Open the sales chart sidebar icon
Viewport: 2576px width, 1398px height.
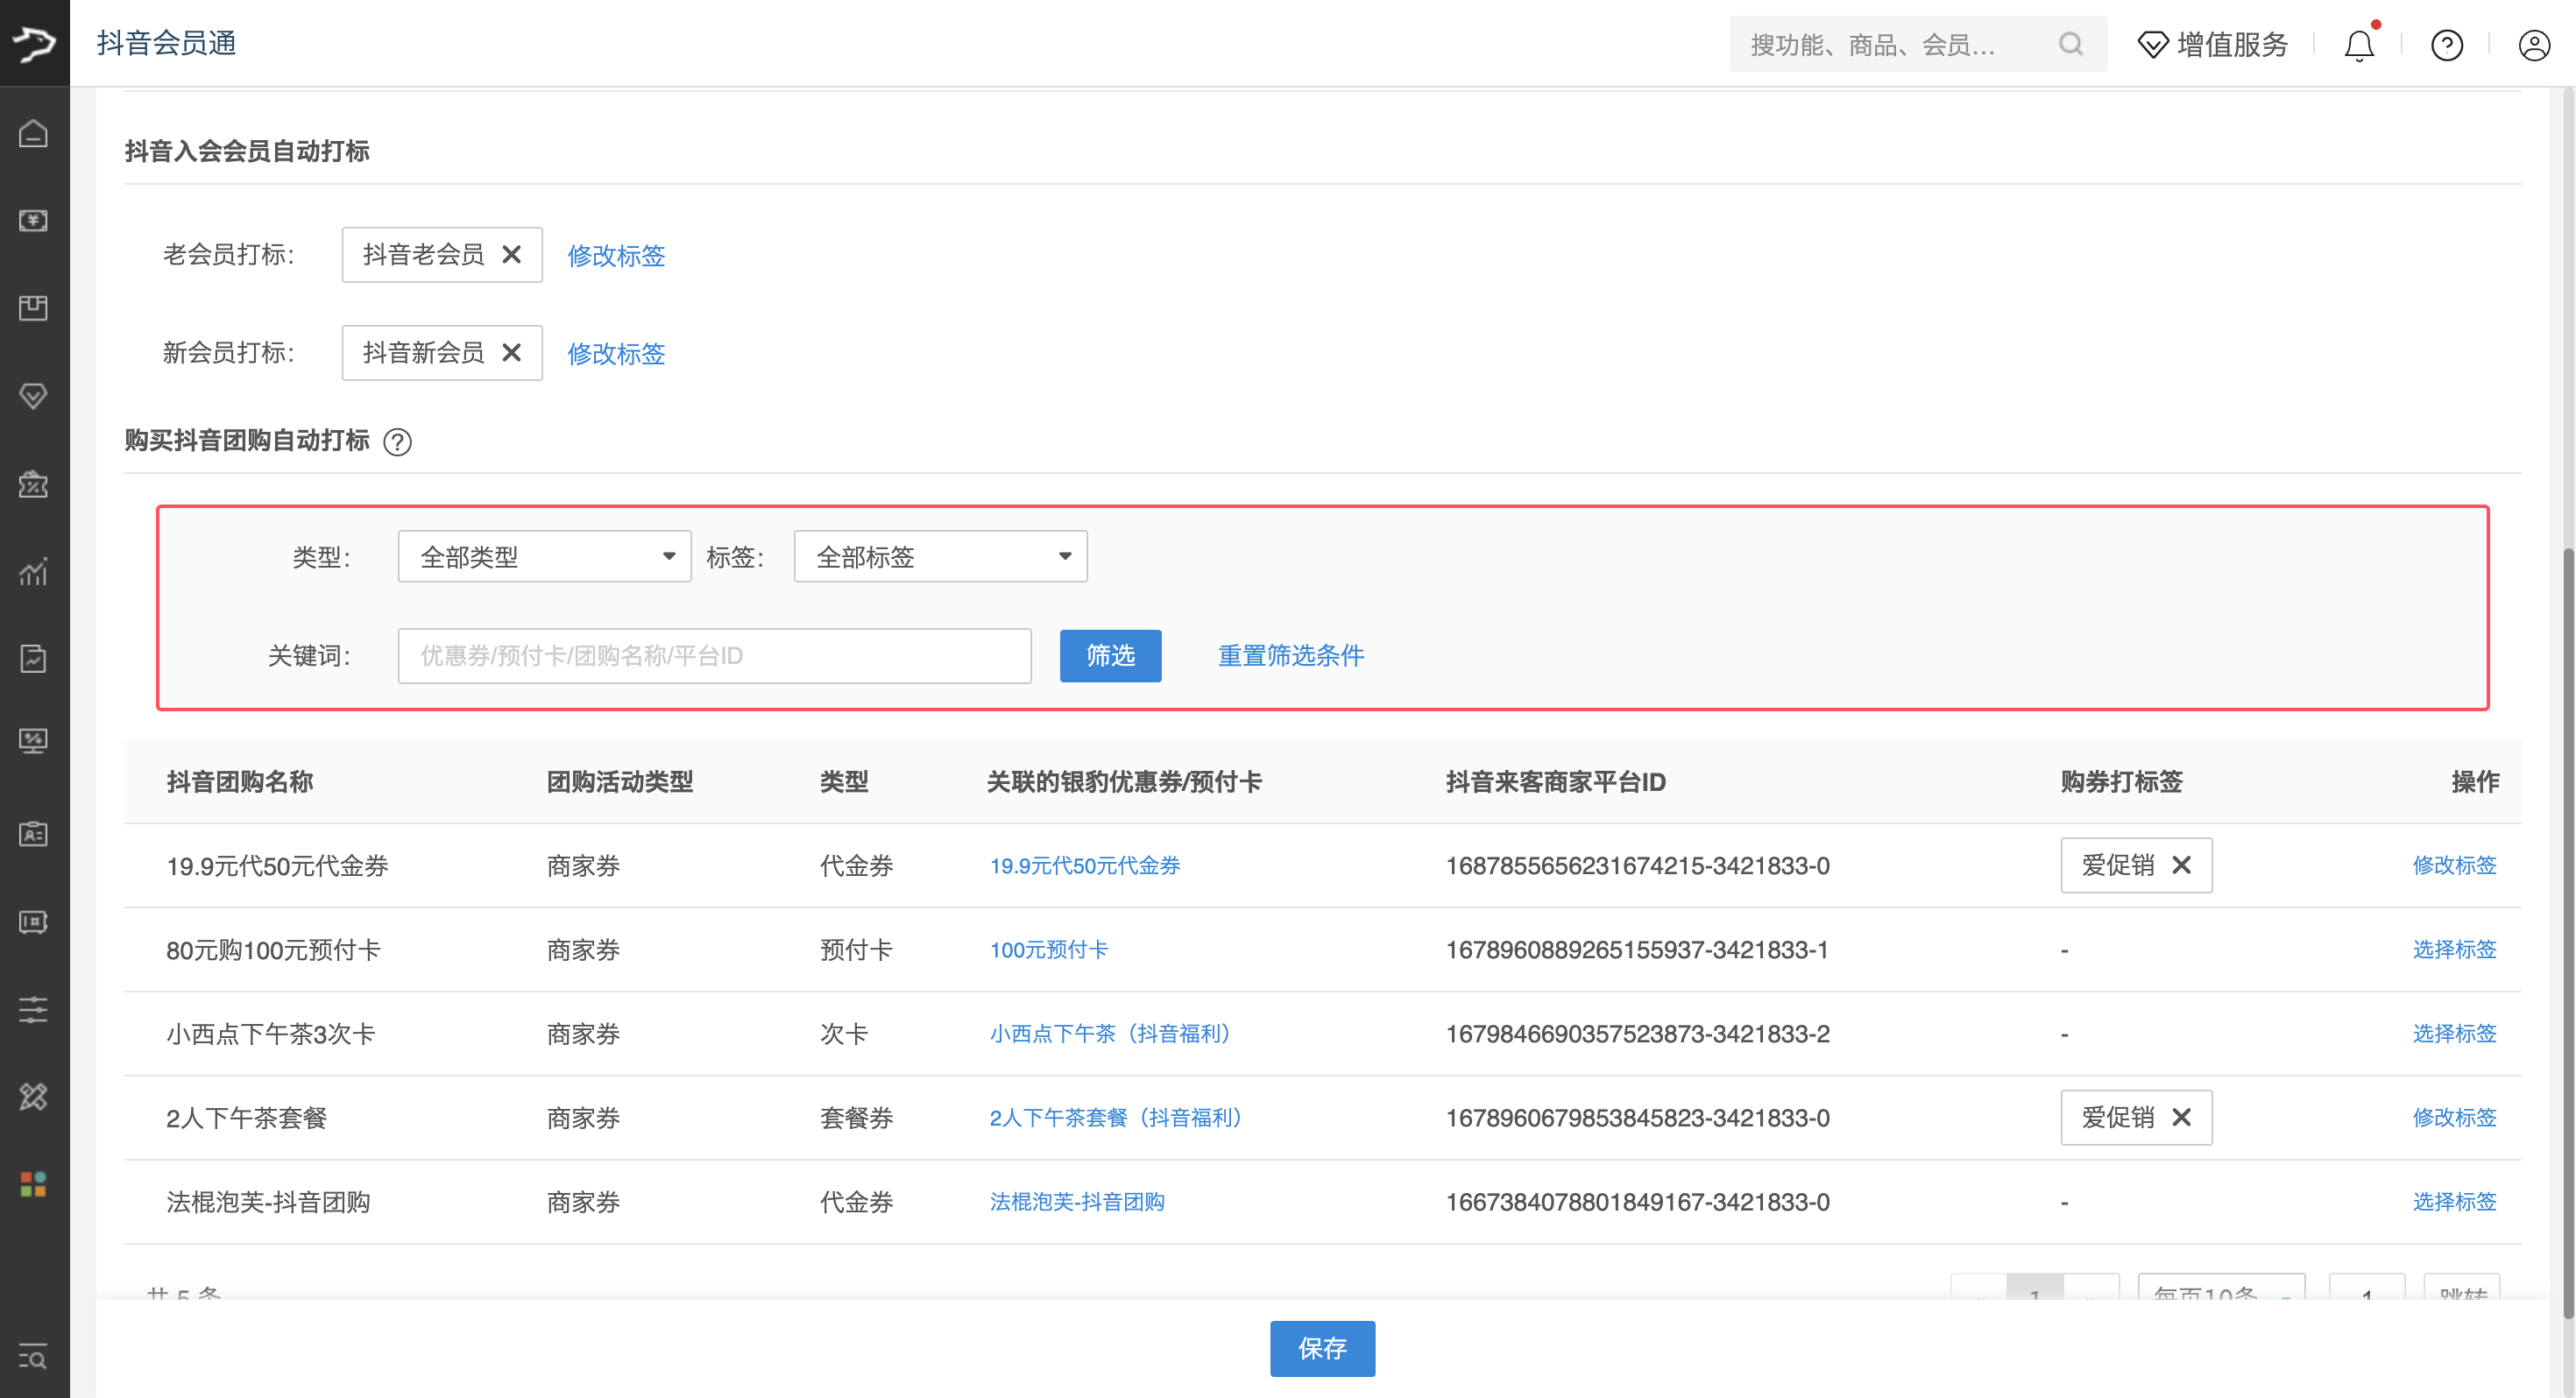coord(33,571)
